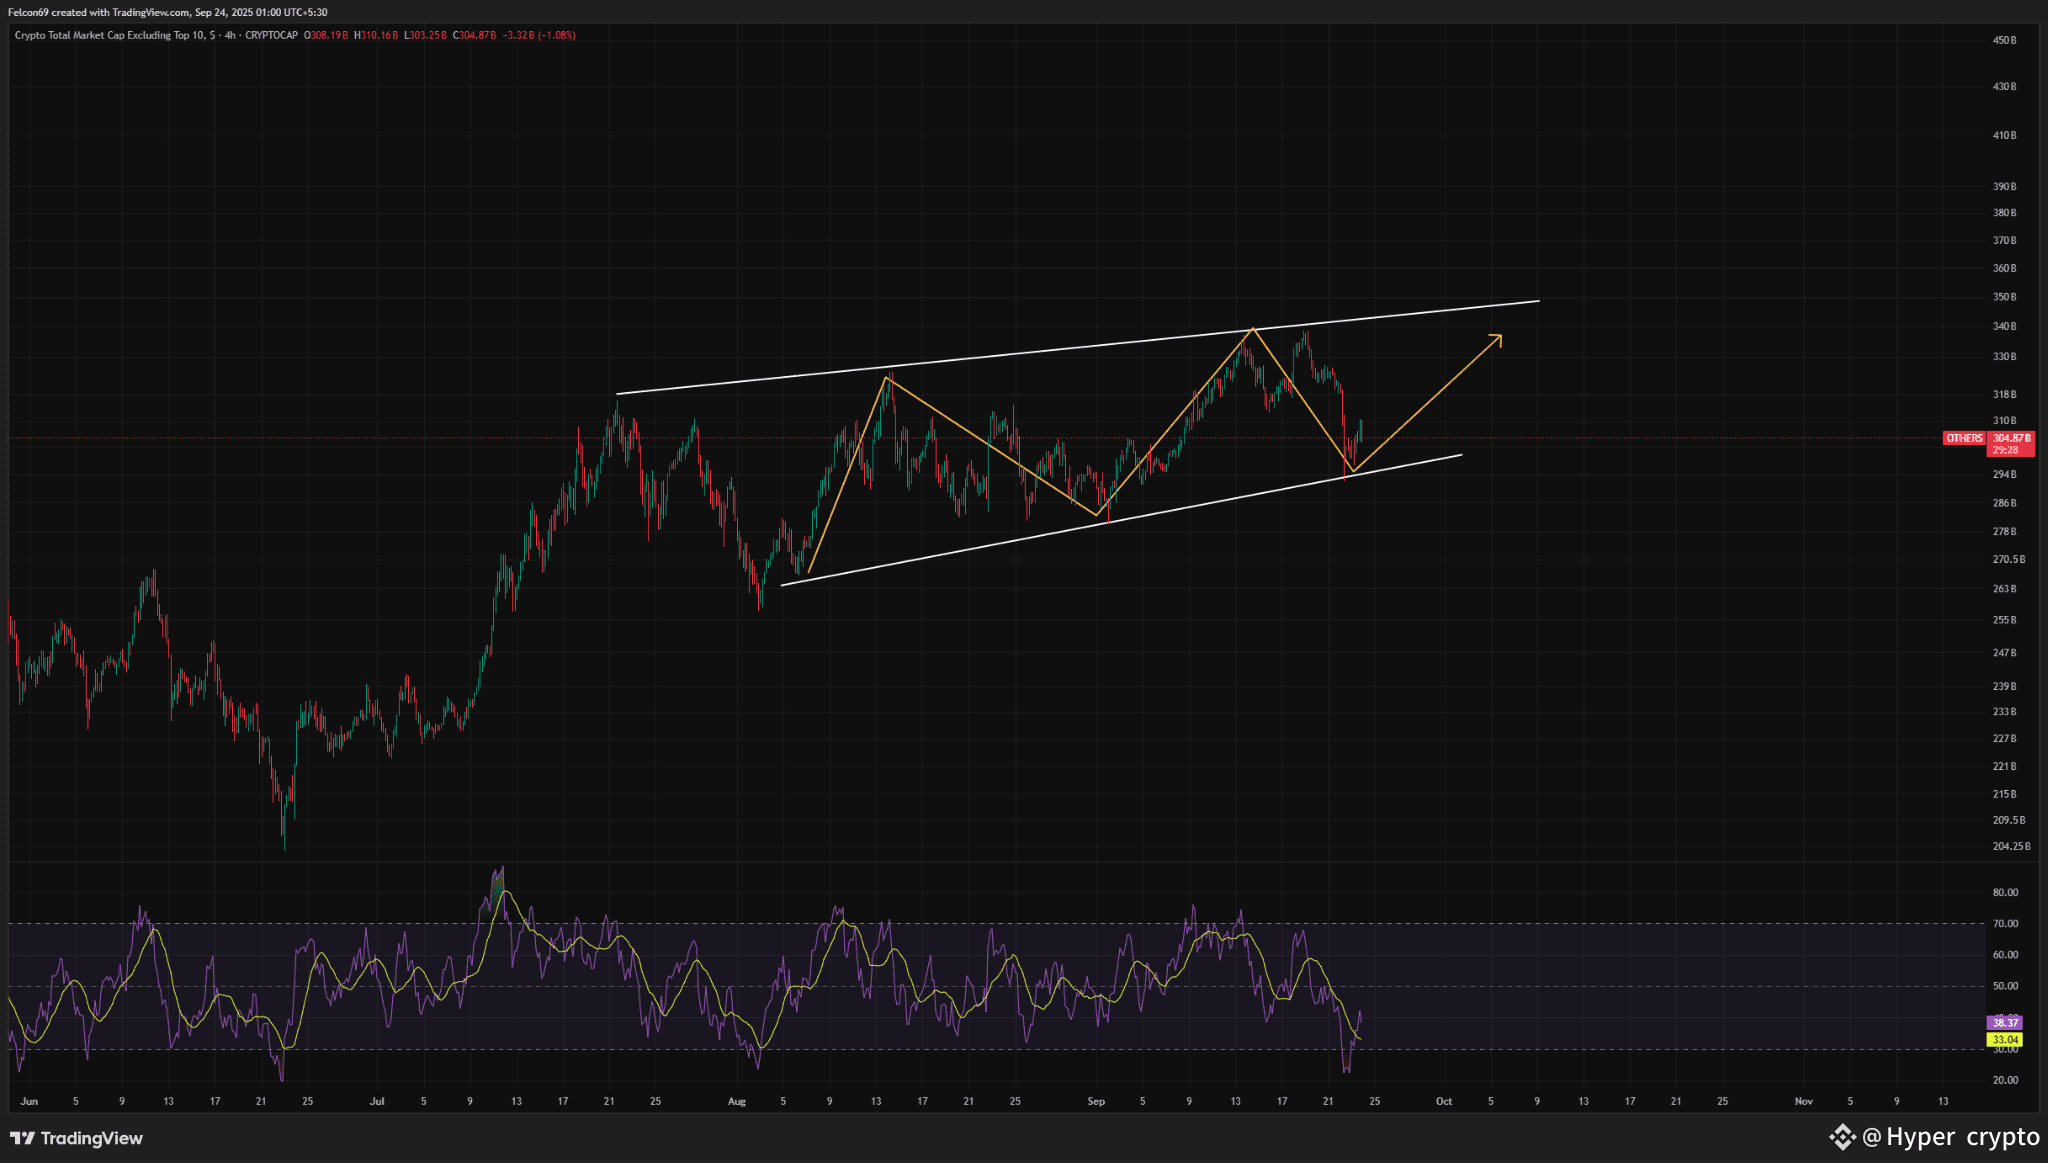The image size is (2048, 1163).
Task: Click the TradingView logo at bottom left
Action: 77,1138
